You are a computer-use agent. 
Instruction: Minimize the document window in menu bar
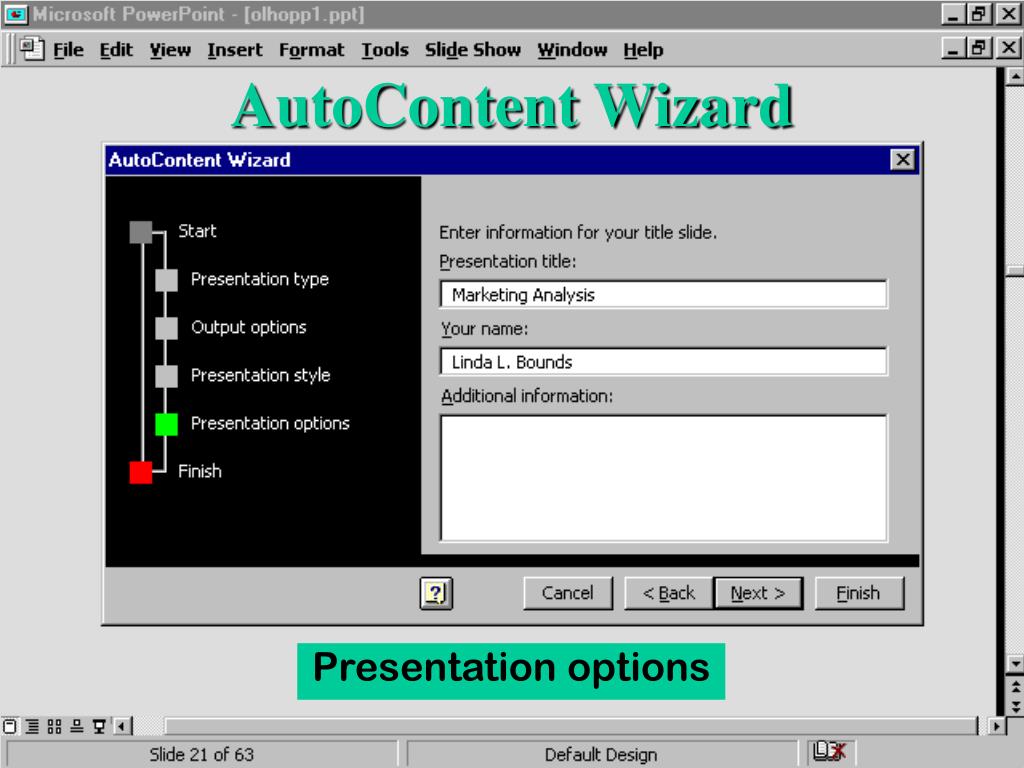[x=953, y=48]
